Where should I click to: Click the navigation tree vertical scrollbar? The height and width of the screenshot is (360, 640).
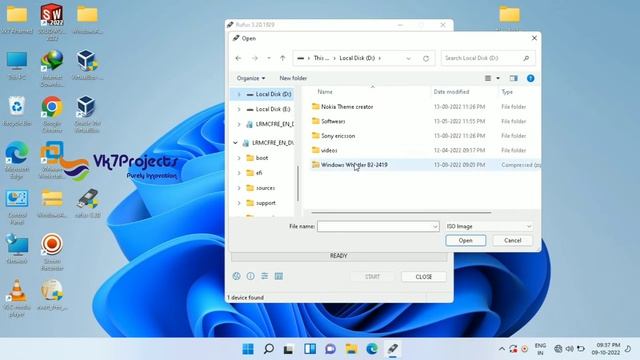(298, 183)
